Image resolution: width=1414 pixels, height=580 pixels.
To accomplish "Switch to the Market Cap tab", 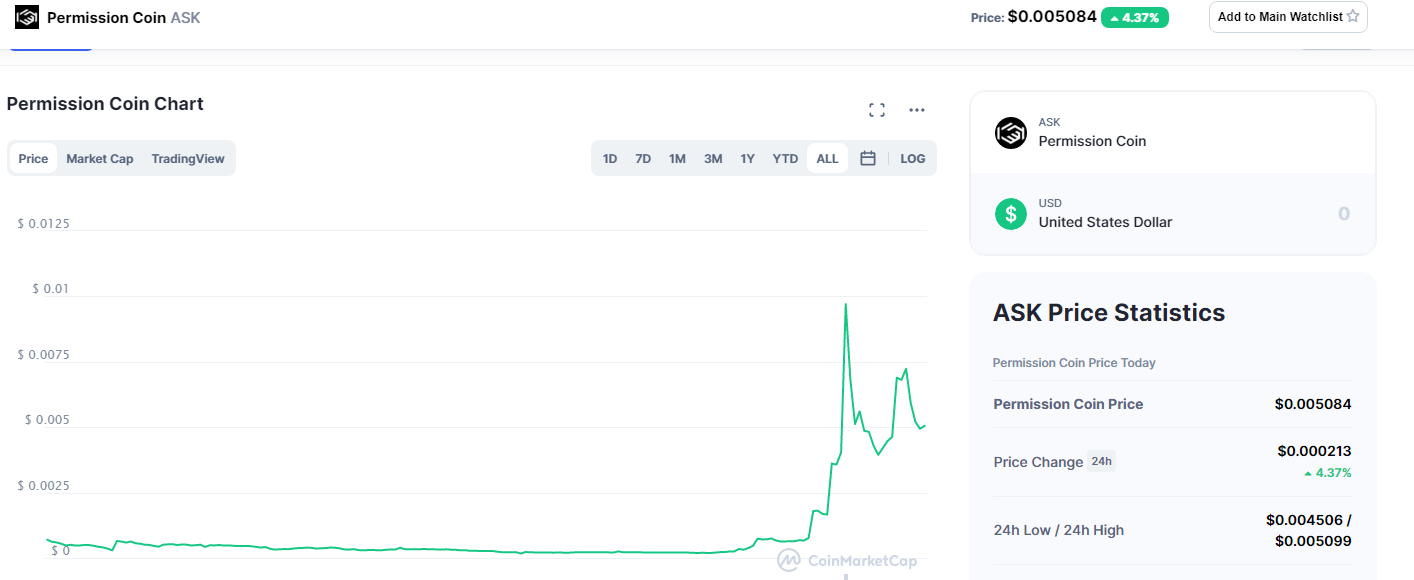I will [x=100, y=158].
